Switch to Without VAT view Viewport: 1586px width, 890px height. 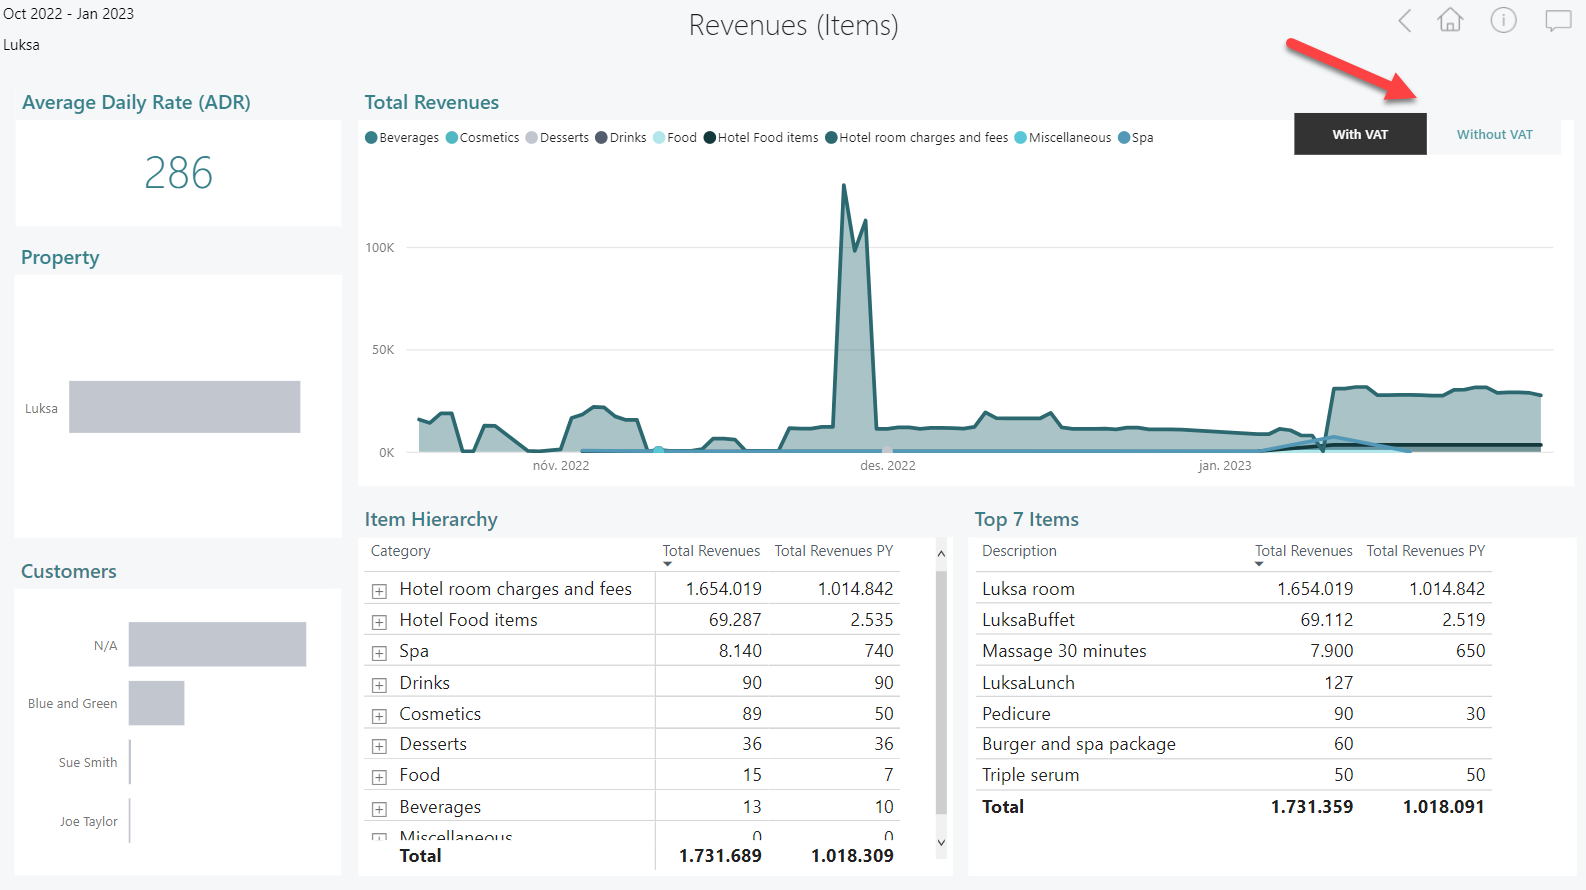pos(1494,135)
